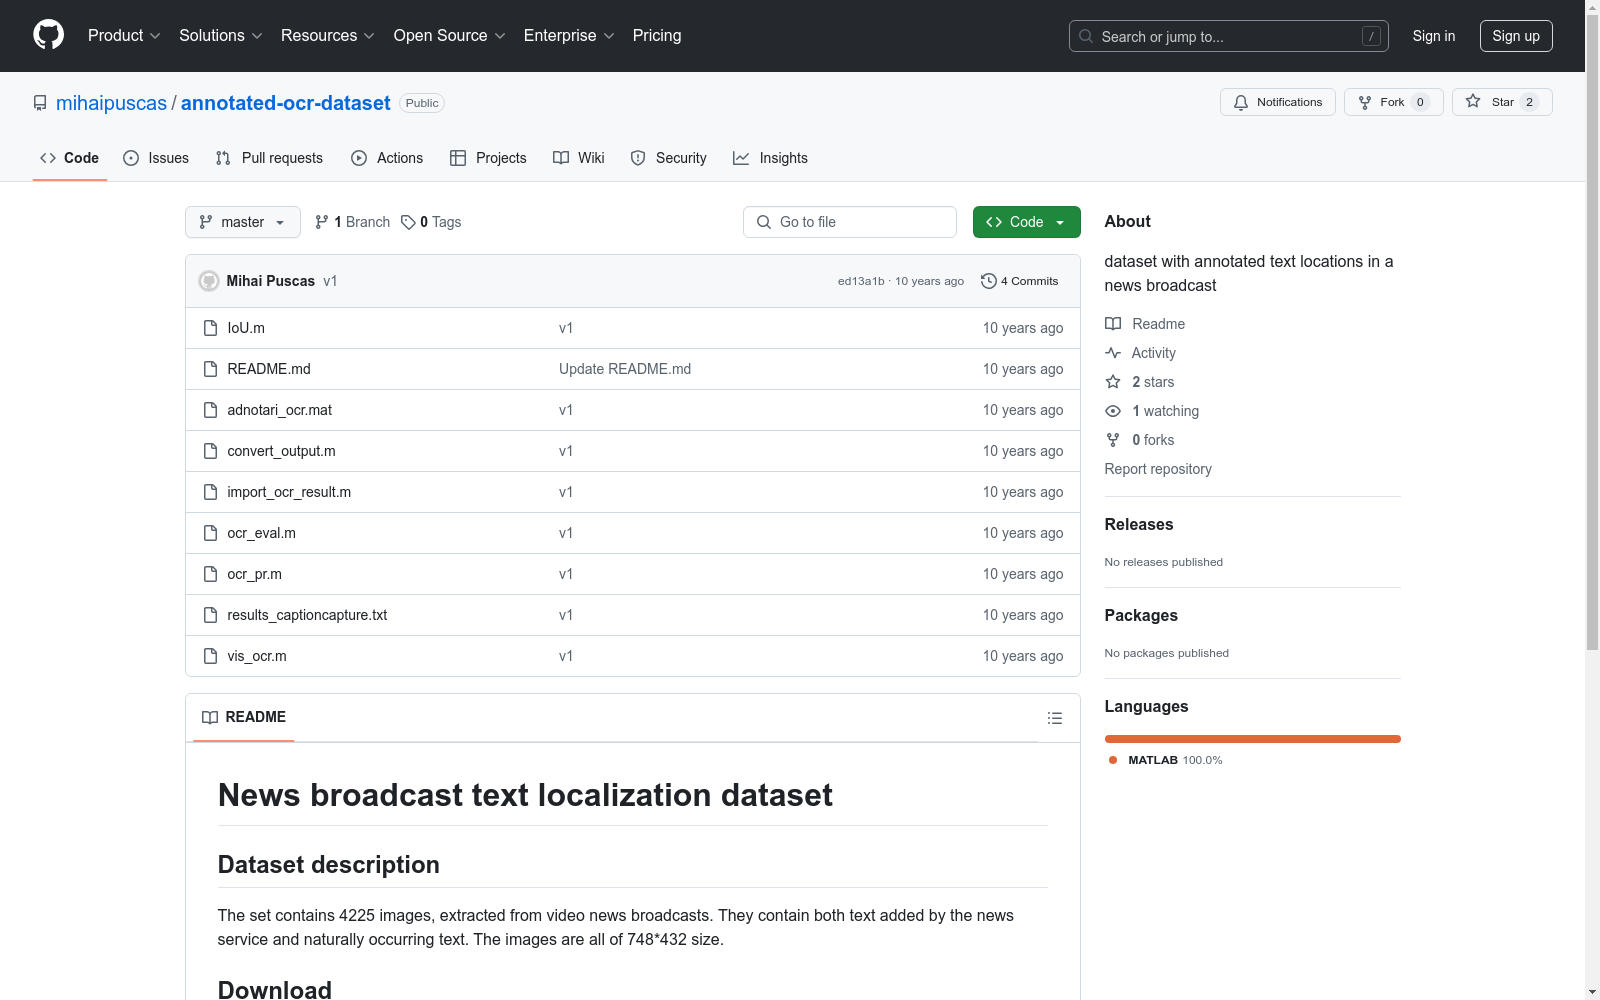View the 4 Commits history
This screenshot has width=1600, height=1000.
click(1020, 281)
